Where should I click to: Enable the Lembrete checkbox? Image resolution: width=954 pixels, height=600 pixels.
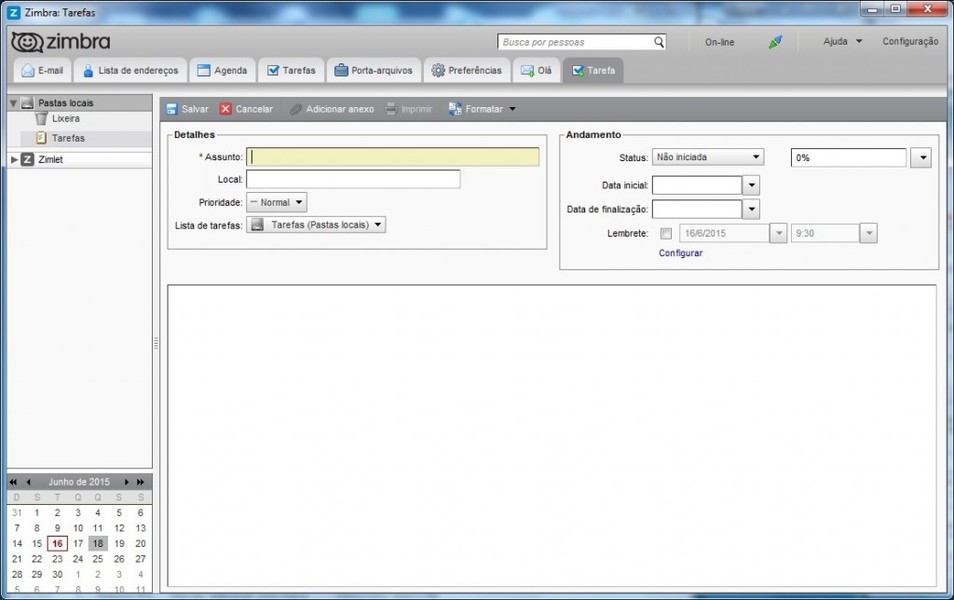(x=666, y=233)
